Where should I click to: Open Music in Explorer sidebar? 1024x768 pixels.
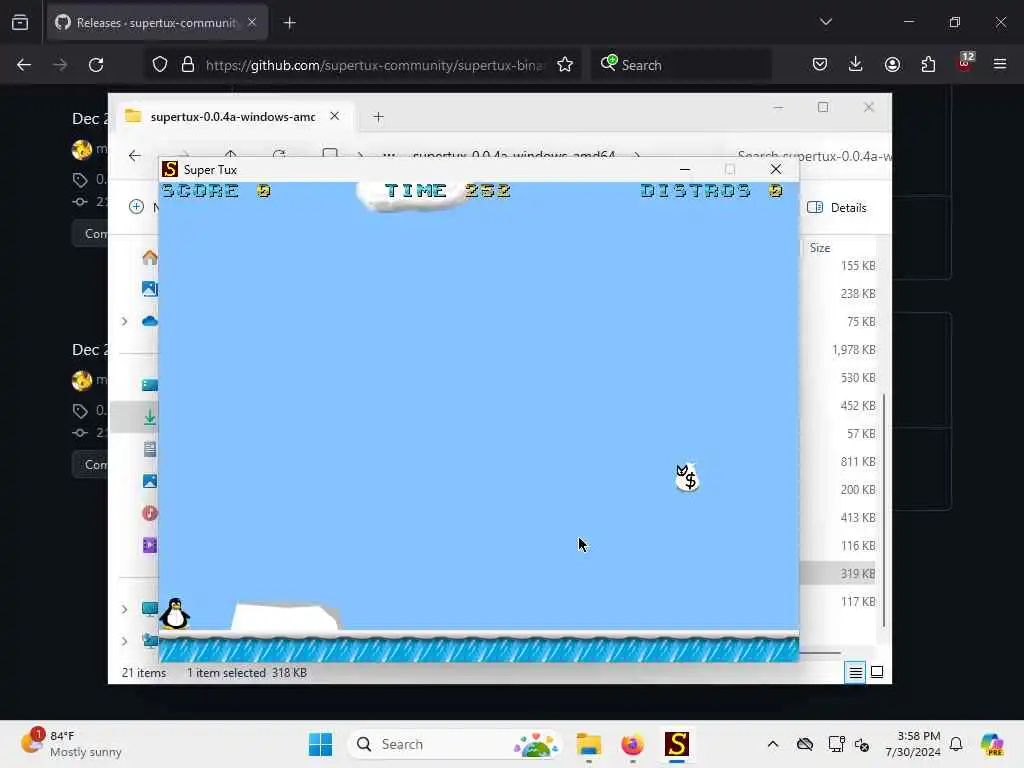[x=150, y=513]
